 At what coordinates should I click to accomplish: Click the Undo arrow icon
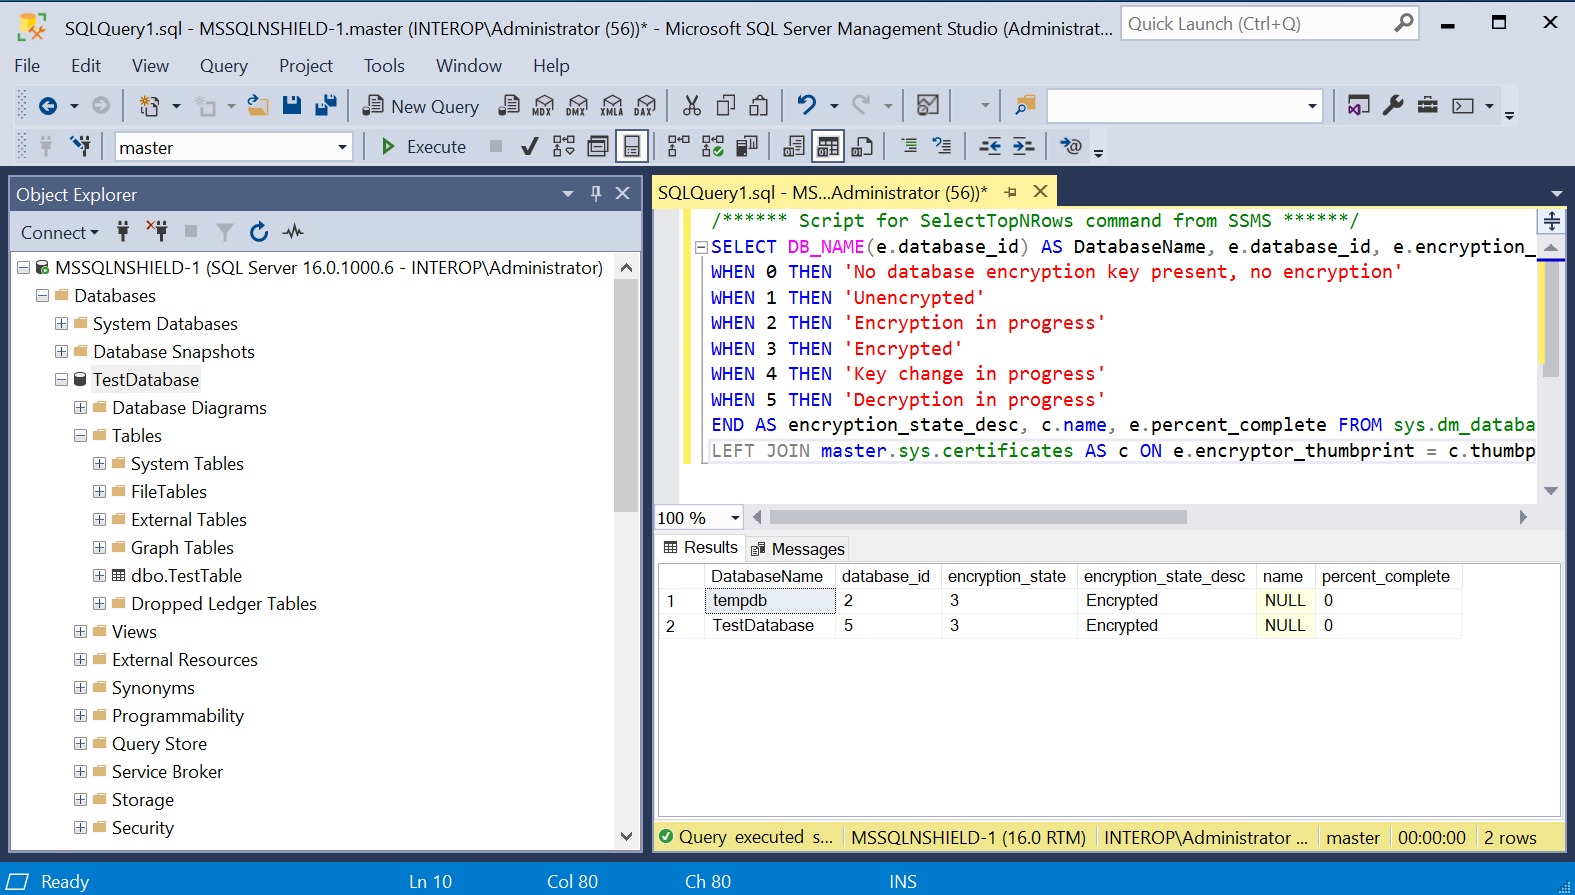click(x=806, y=105)
